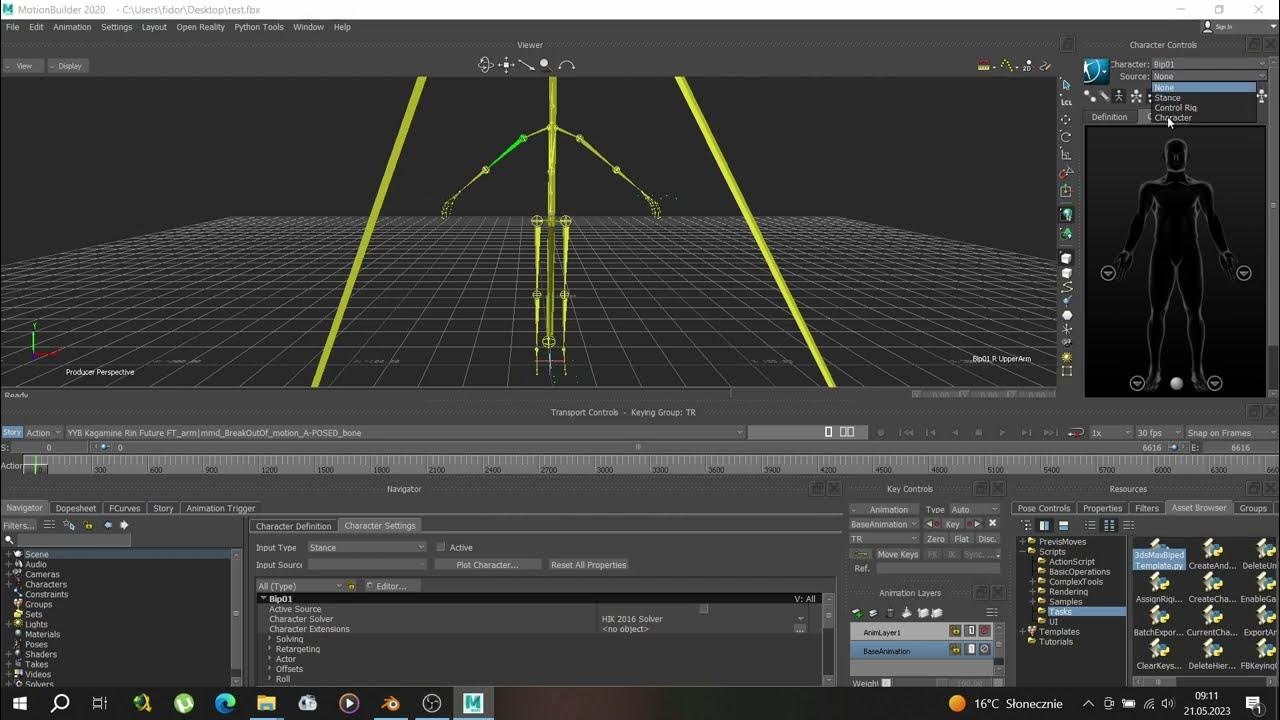The width and height of the screenshot is (1280, 720).
Task: Click the Flat key button
Action: pos(961,539)
